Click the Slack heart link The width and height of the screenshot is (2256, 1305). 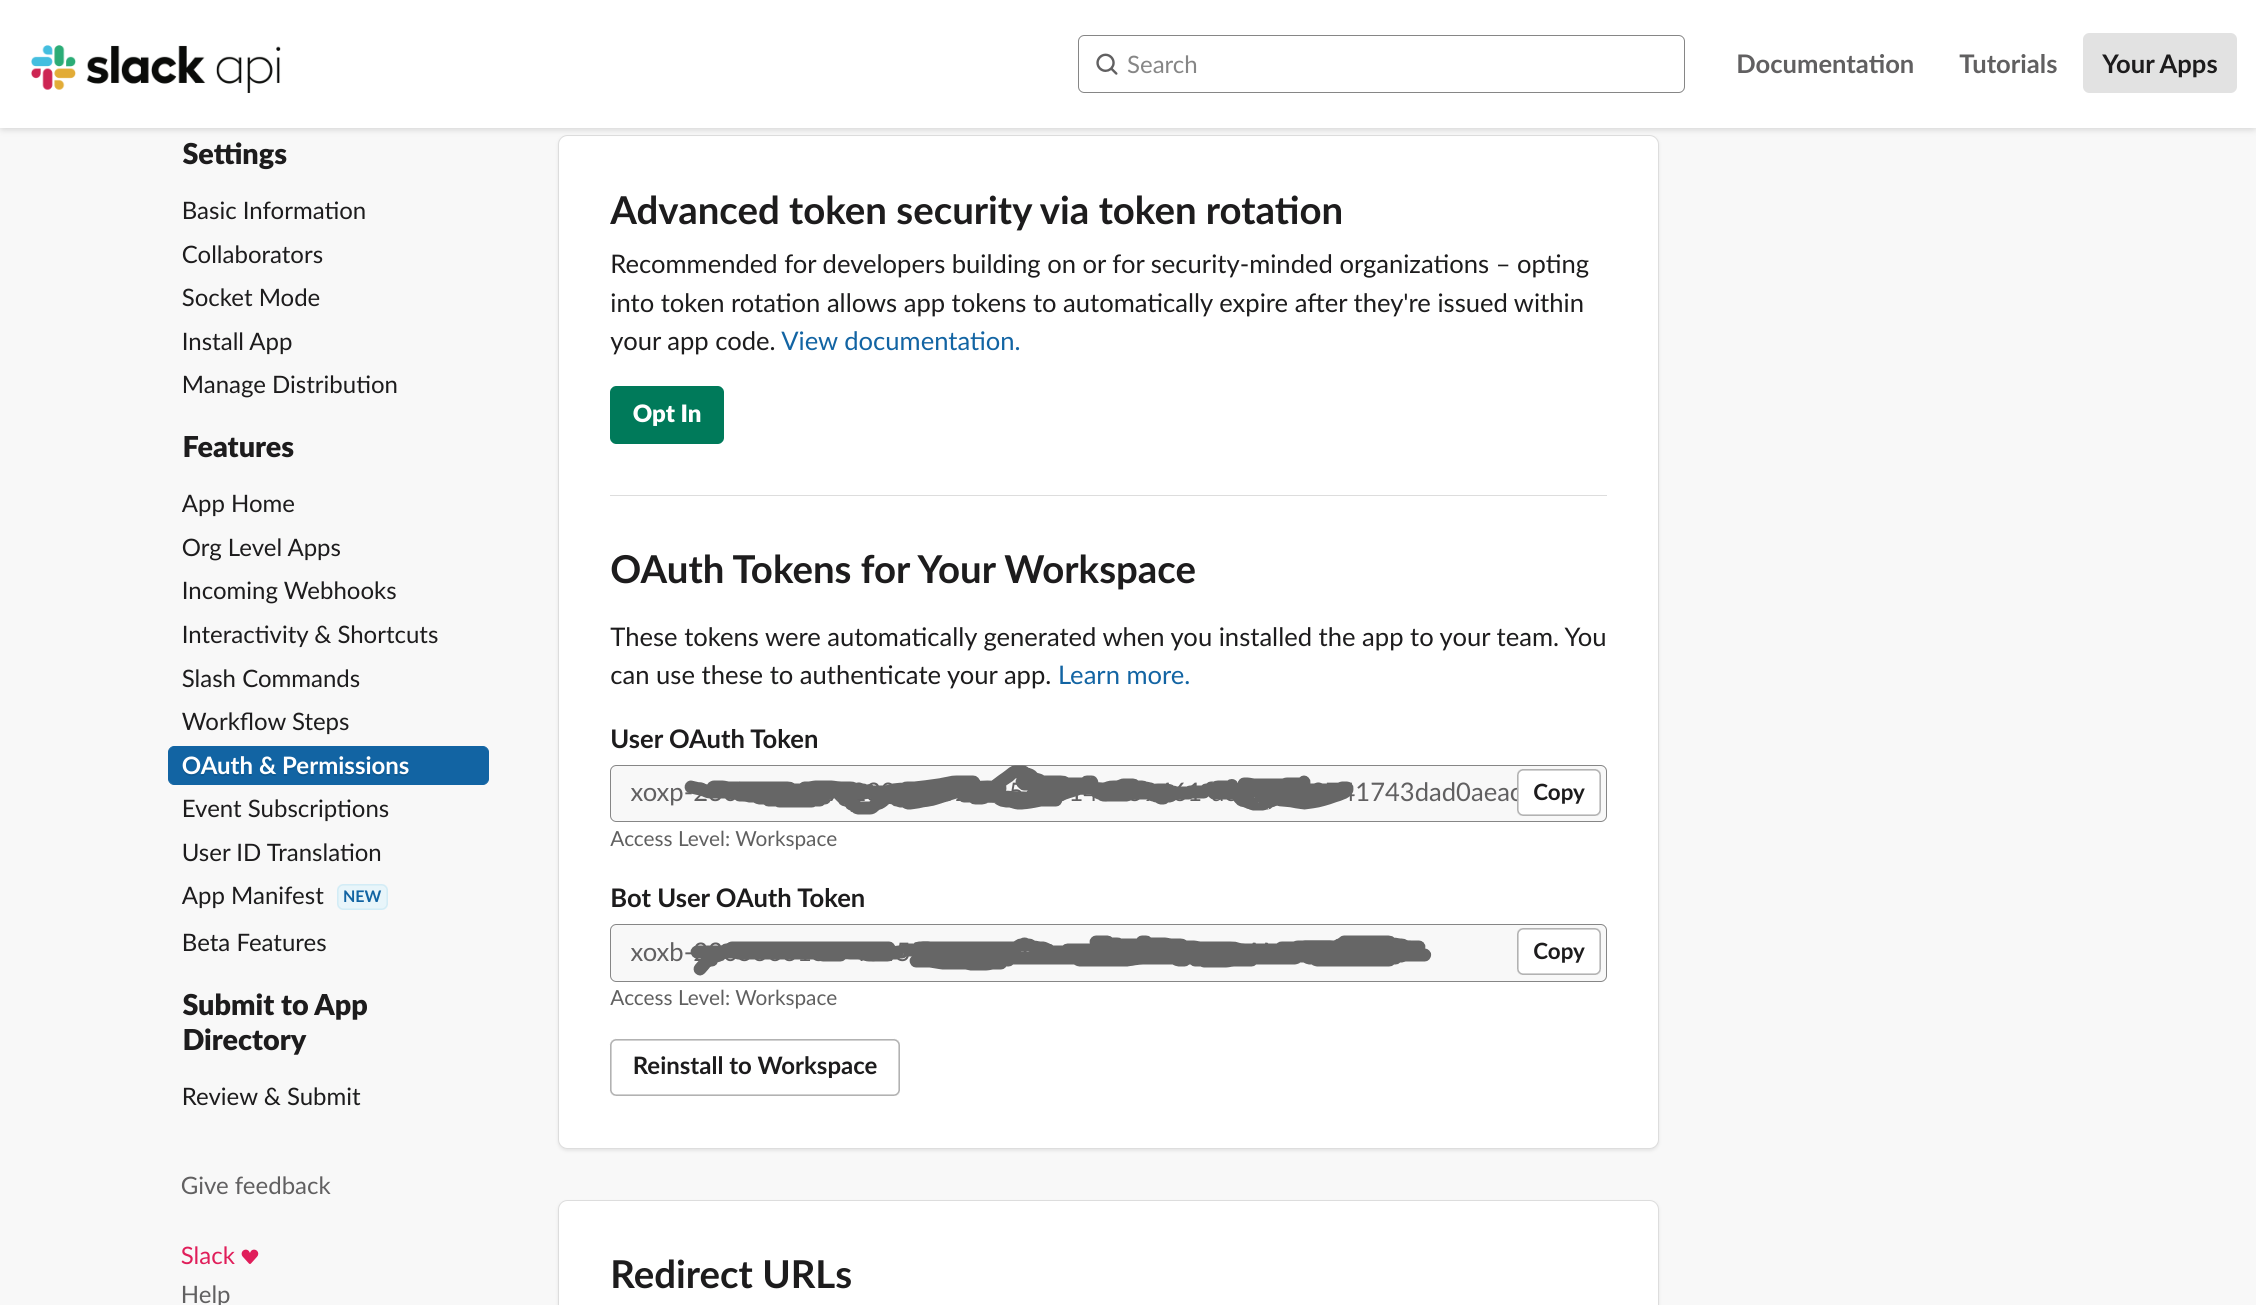219,1256
